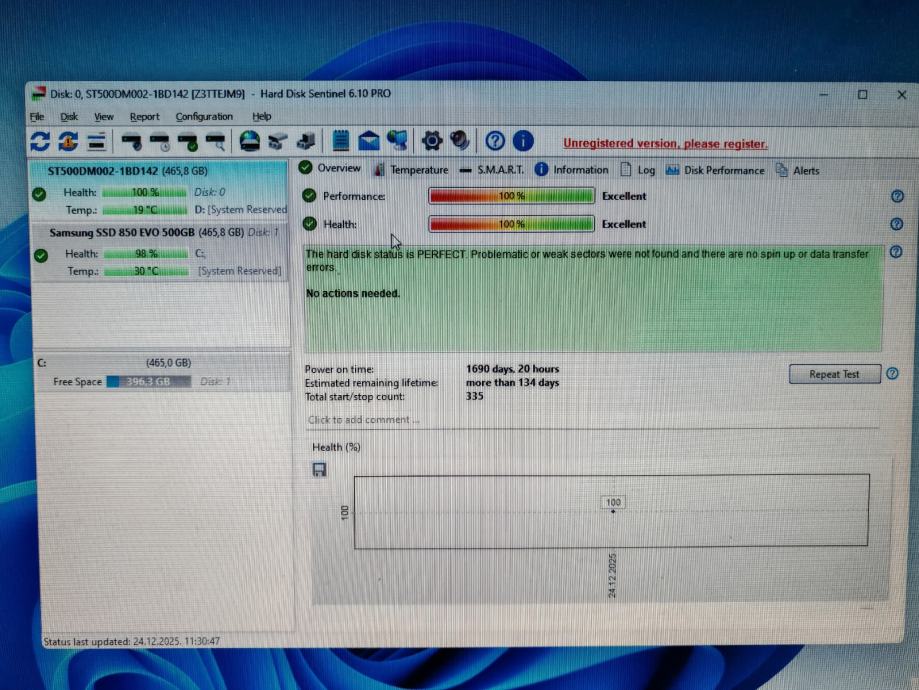The height and width of the screenshot is (690, 919).
Task: Click help icon beside Performance row
Action: click(897, 196)
